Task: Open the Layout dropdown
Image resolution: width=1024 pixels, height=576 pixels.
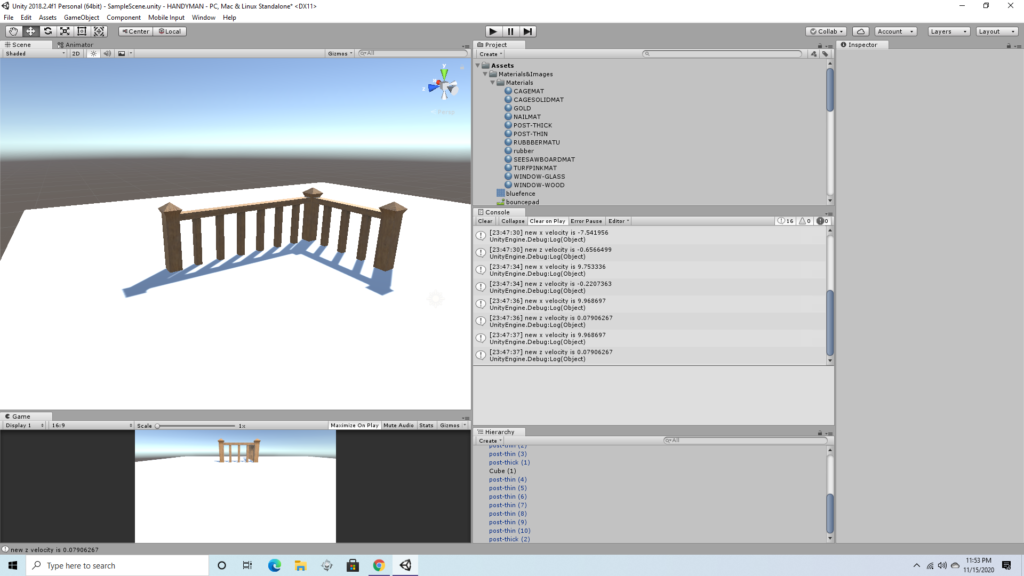Action: point(994,31)
